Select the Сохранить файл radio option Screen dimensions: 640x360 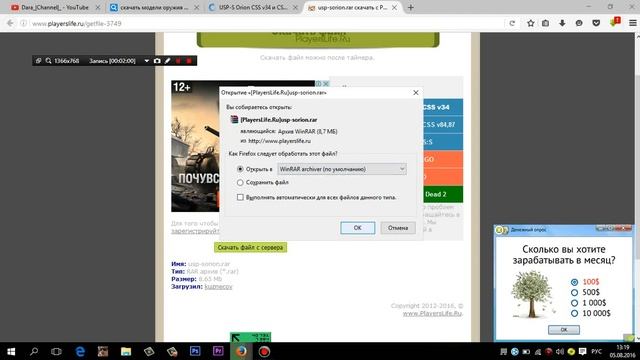pyautogui.click(x=240, y=182)
